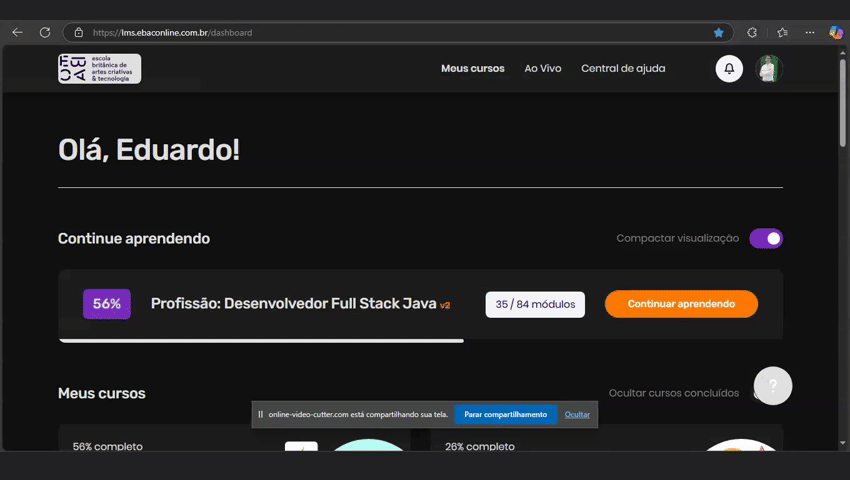Open the favorites list icon
The image size is (850, 480).
782,33
